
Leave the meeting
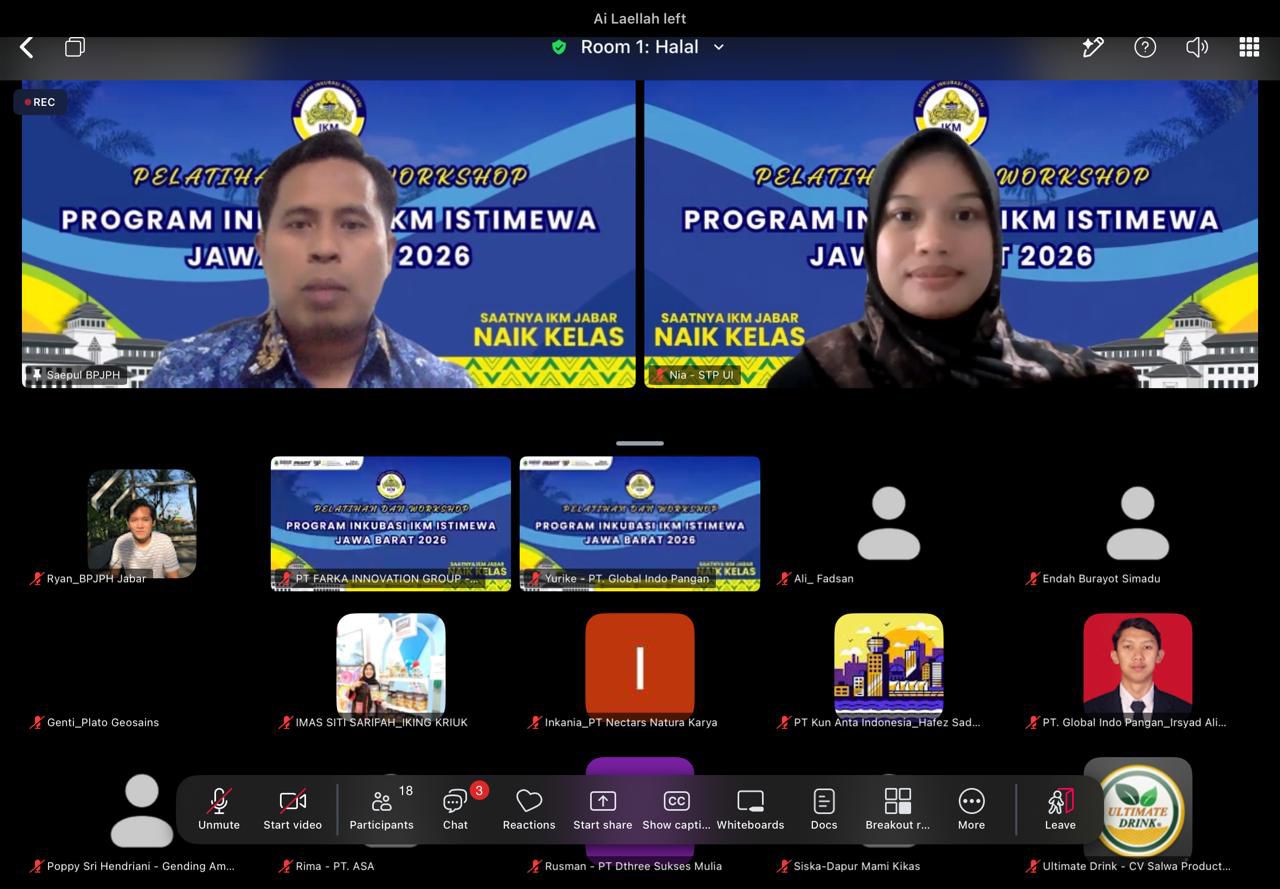pyautogui.click(x=1060, y=809)
